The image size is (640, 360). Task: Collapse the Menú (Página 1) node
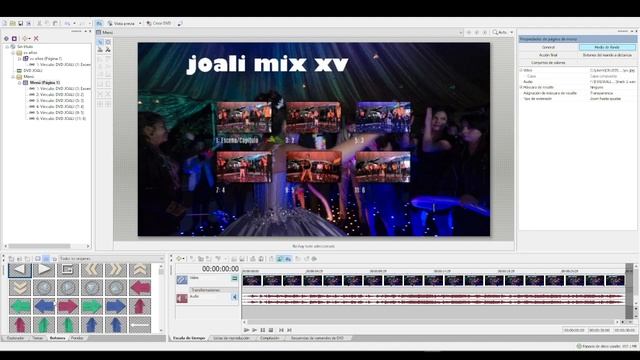click(19, 82)
